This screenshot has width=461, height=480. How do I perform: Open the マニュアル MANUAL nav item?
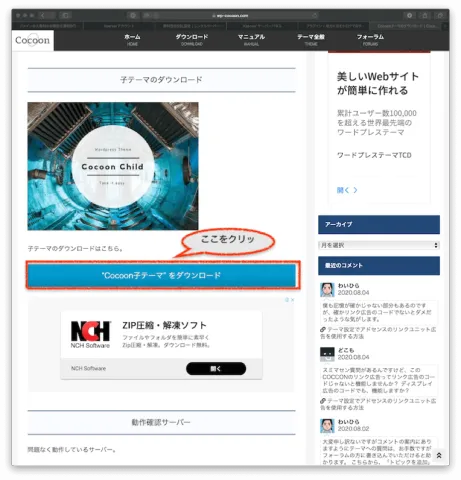pyautogui.click(x=251, y=40)
